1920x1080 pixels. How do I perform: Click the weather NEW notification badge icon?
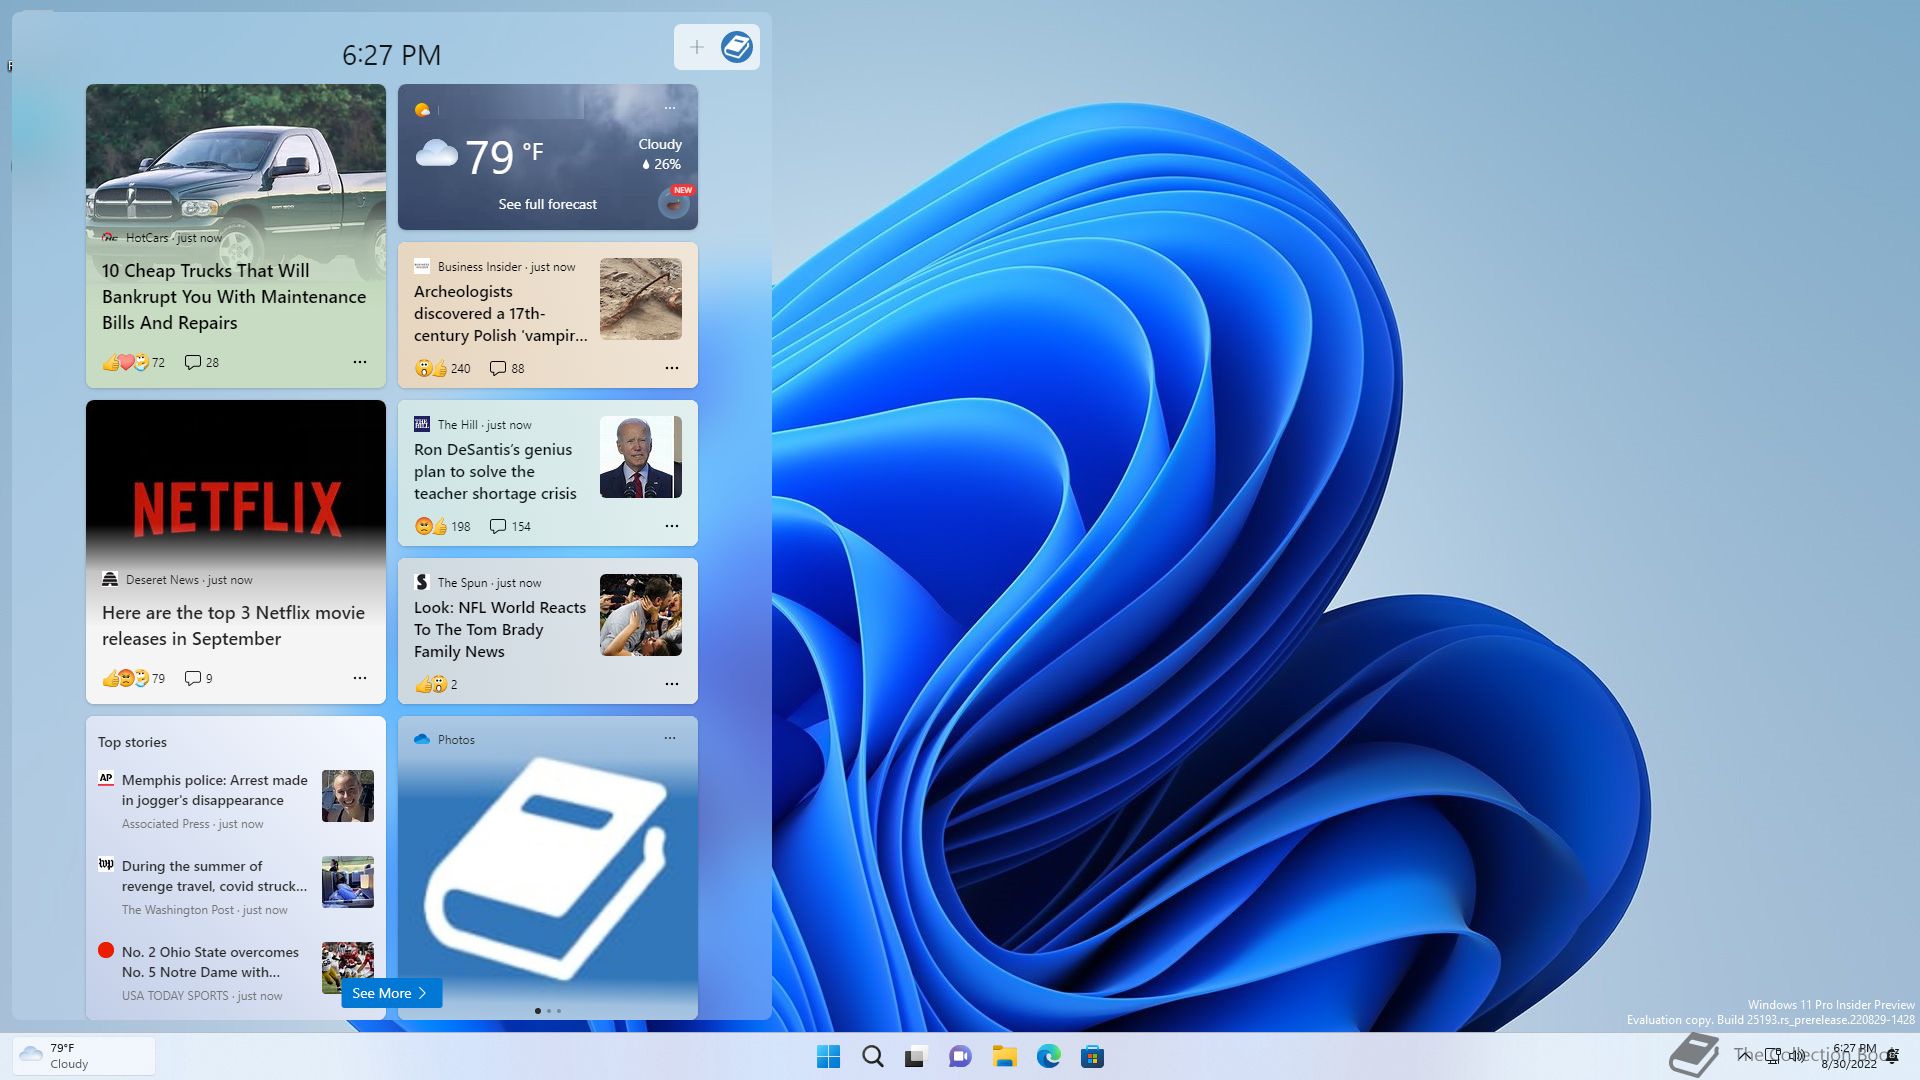pos(675,202)
